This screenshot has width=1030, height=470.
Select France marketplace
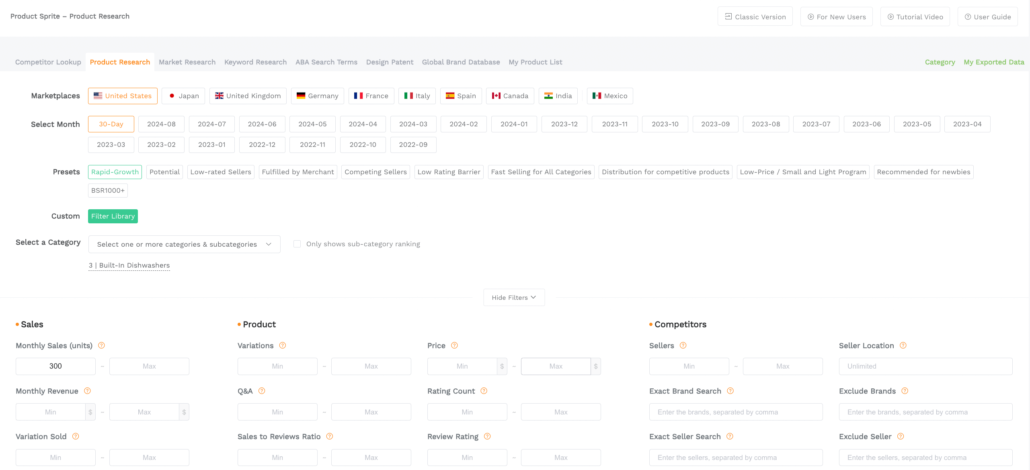point(371,96)
